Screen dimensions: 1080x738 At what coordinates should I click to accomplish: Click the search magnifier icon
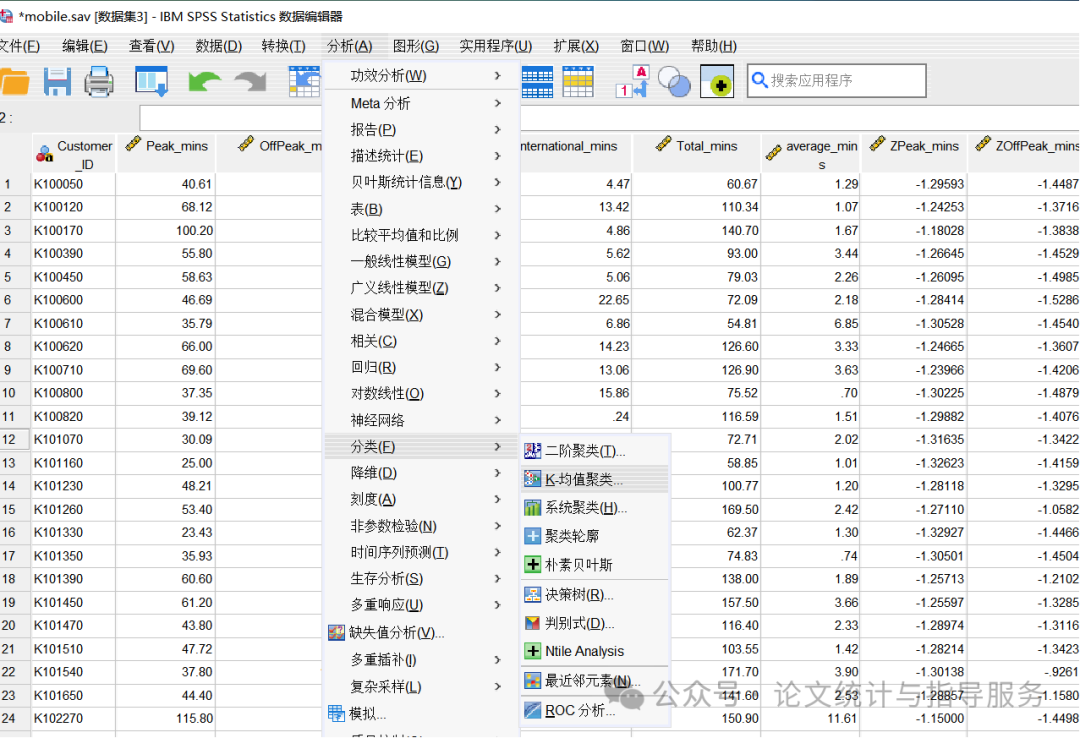coord(759,80)
